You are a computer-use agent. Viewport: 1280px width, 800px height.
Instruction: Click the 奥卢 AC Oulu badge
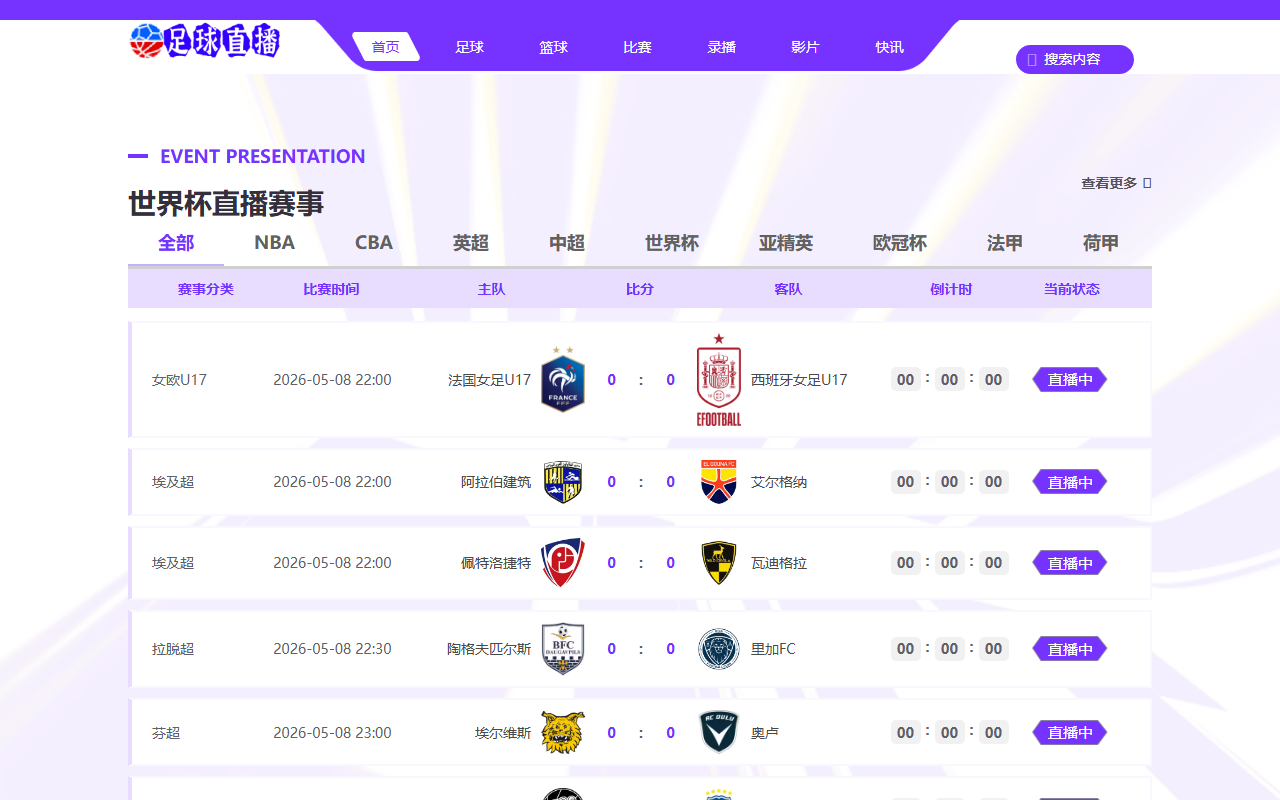tap(719, 733)
